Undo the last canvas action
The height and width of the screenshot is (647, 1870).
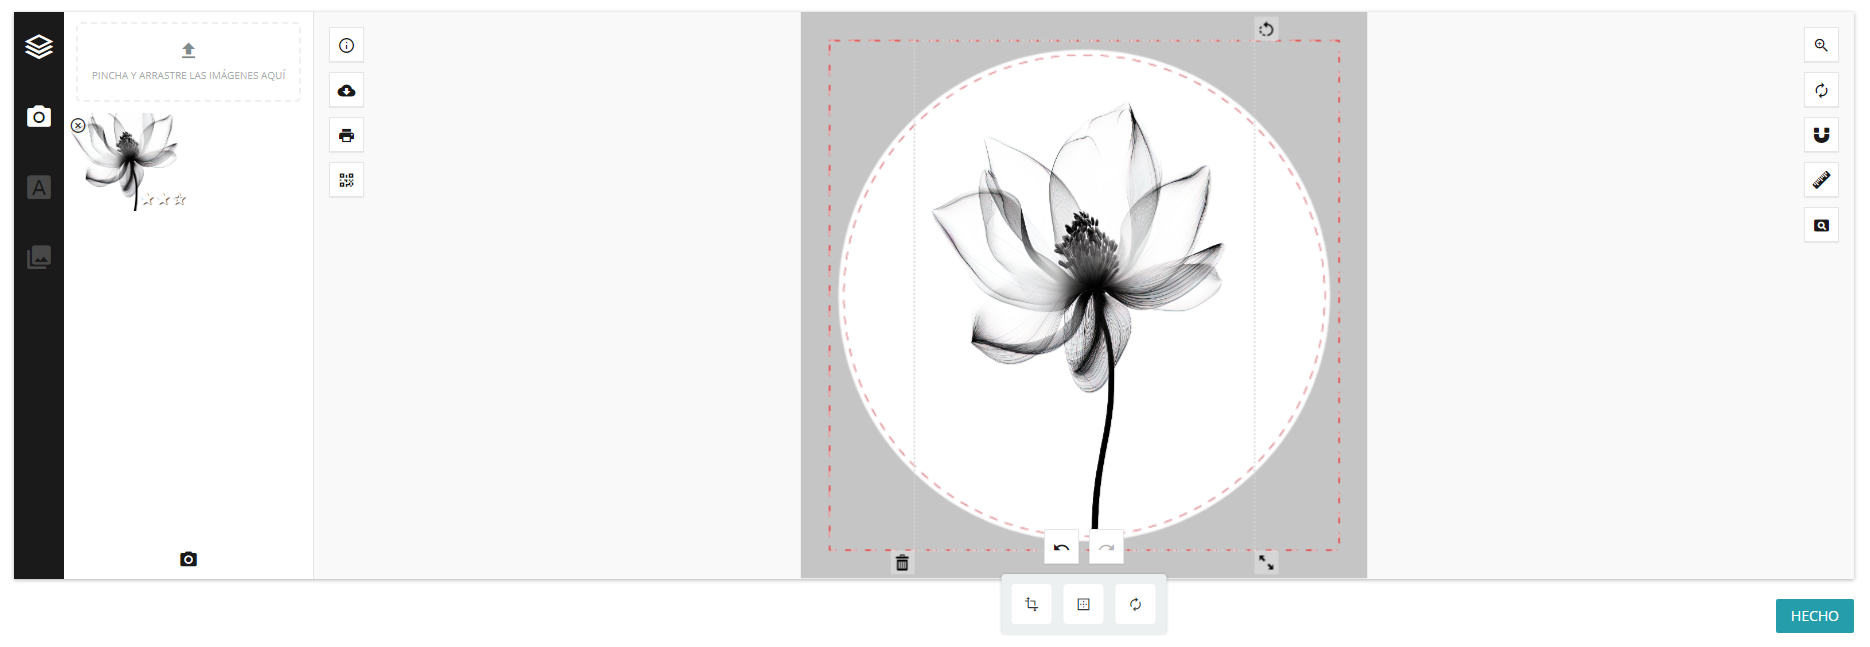pyautogui.click(x=1061, y=547)
